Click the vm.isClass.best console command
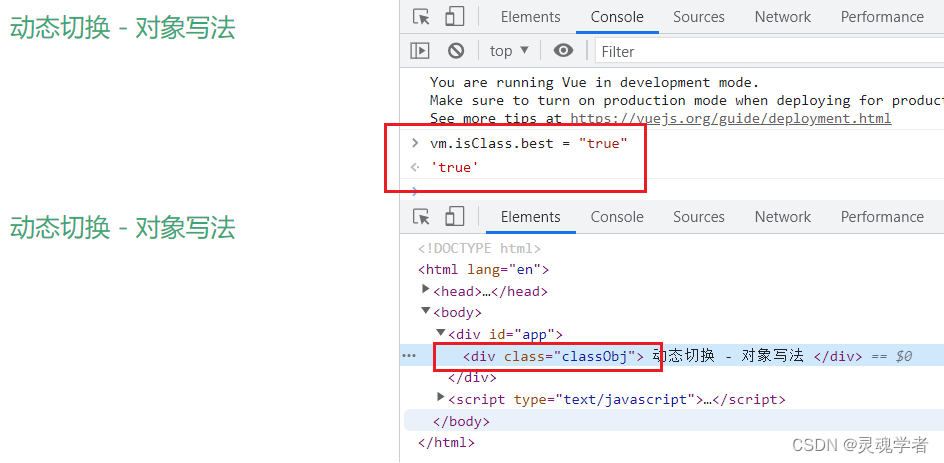Image resolution: width=944 pixels, height=463 pixels. 529,144
